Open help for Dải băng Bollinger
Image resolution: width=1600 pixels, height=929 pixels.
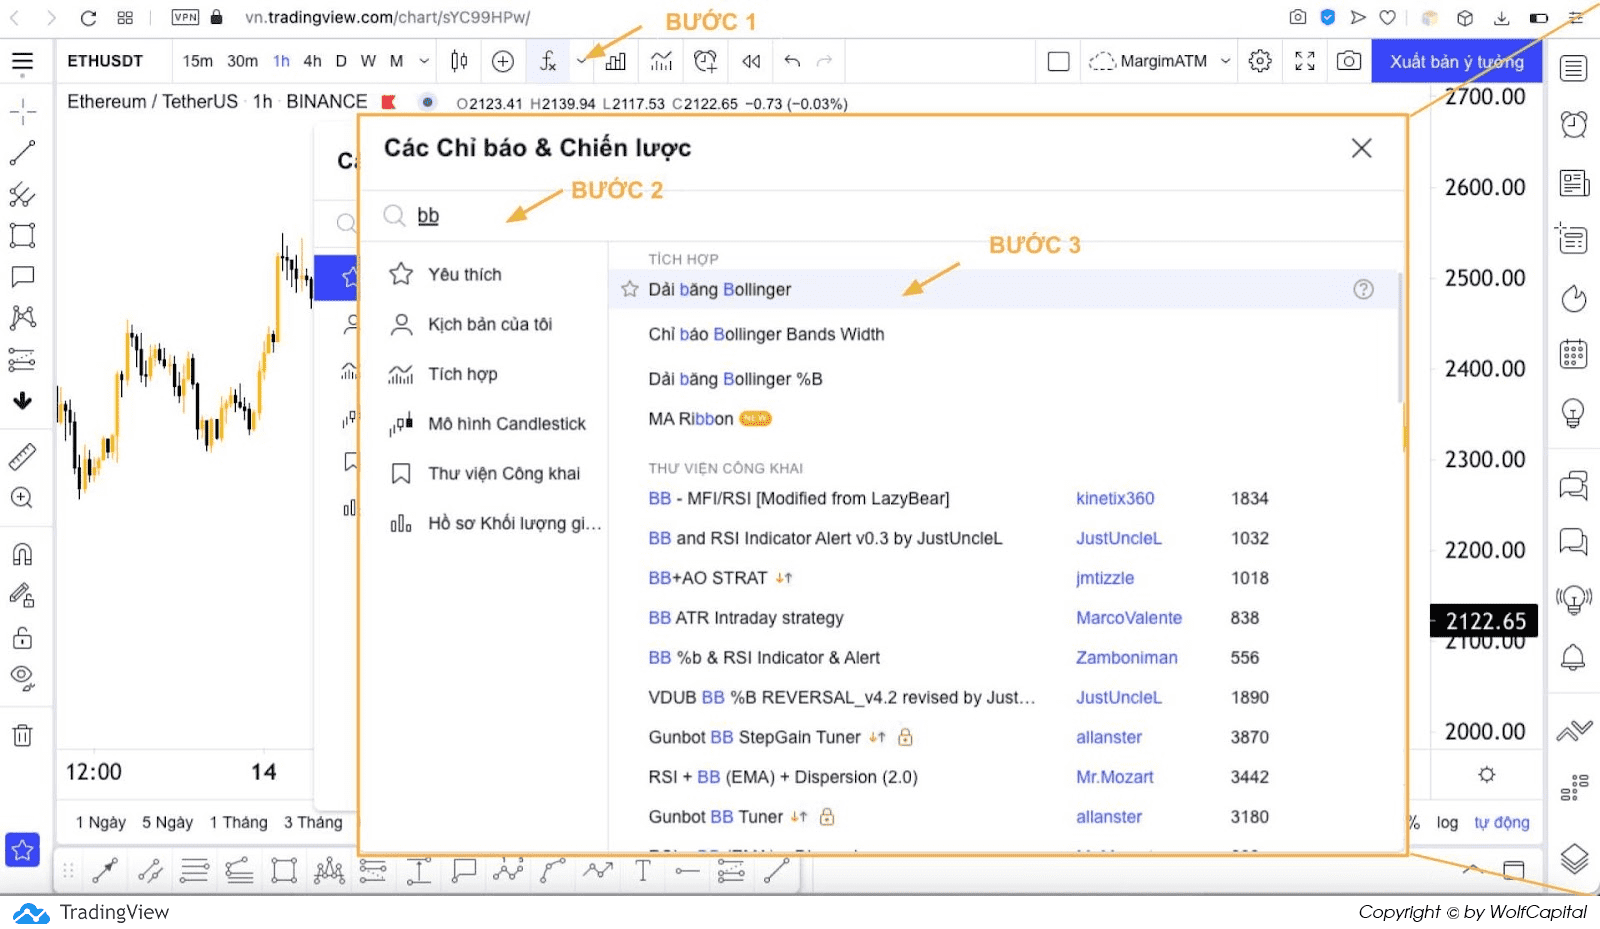point(1363,289)
